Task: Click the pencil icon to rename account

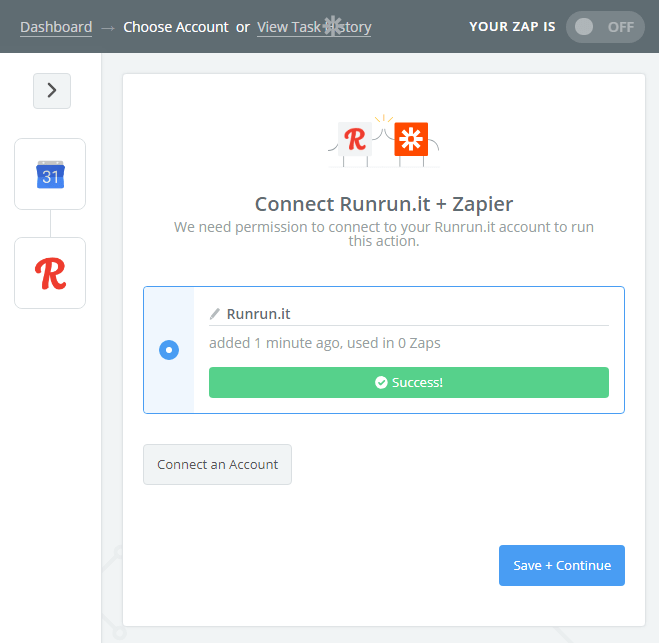Action: 214,314
